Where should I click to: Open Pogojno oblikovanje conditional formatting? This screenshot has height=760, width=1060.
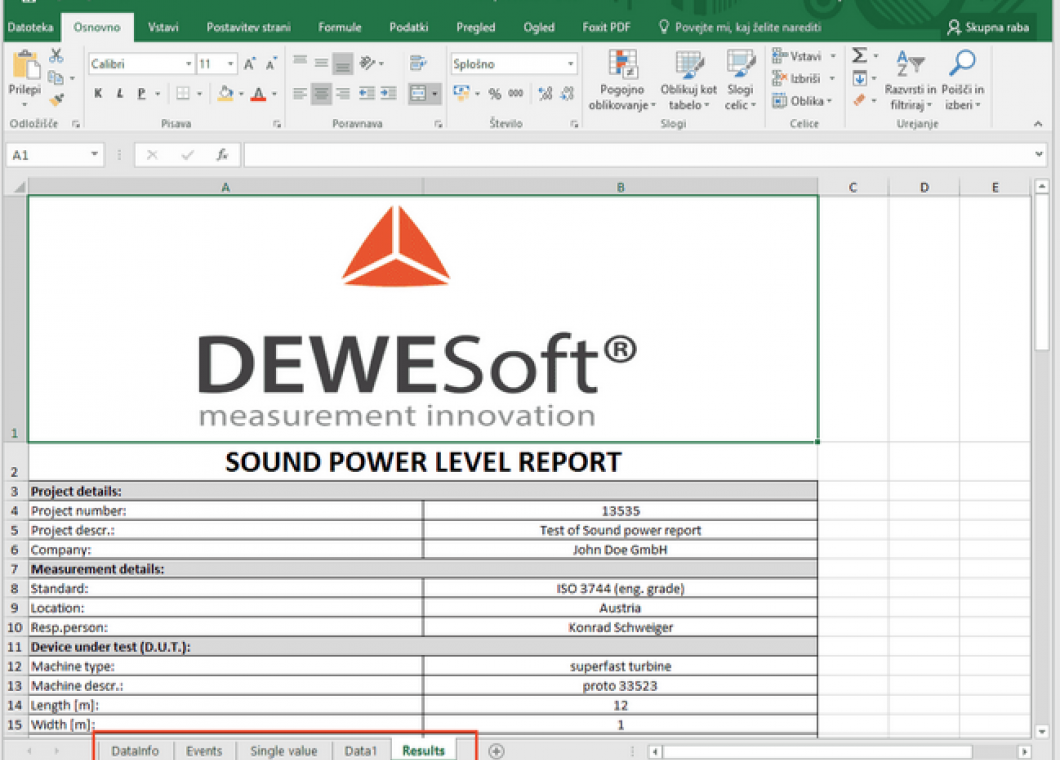pyautogui.click(x=622, y=80)
